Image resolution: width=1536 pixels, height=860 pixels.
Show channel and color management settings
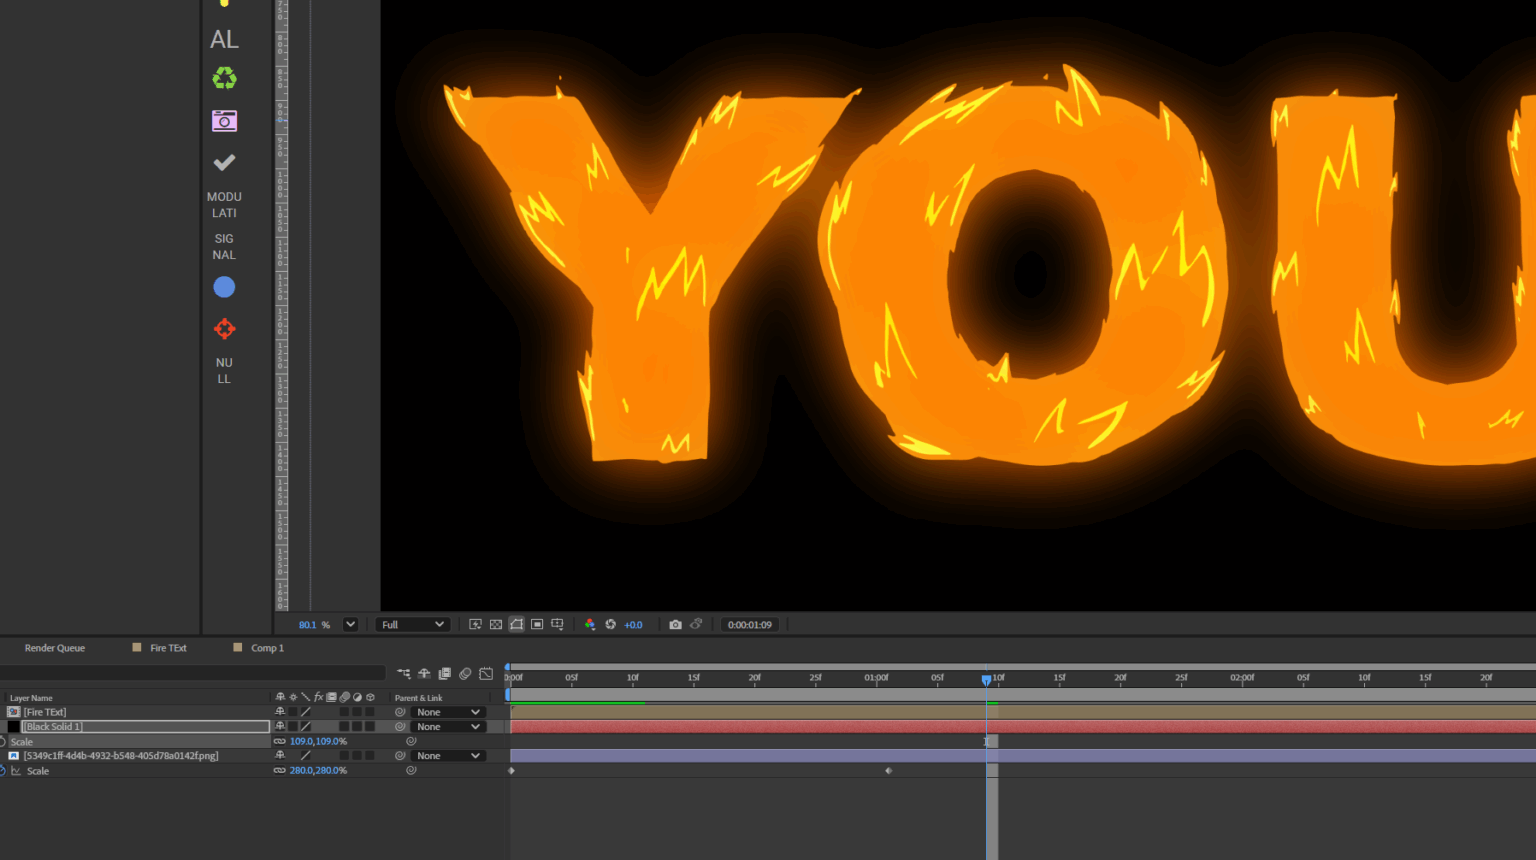point(590,624)
